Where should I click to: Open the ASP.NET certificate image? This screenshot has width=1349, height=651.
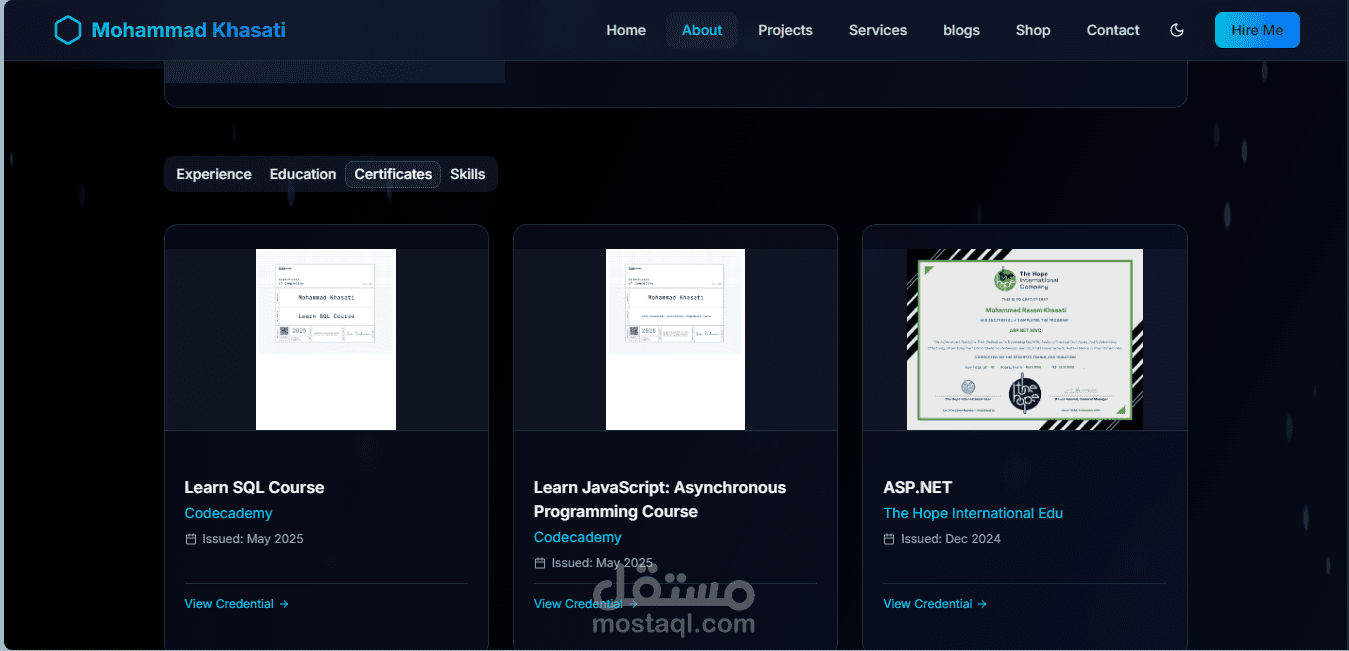pyautogui.click(x=1025, y=339)
